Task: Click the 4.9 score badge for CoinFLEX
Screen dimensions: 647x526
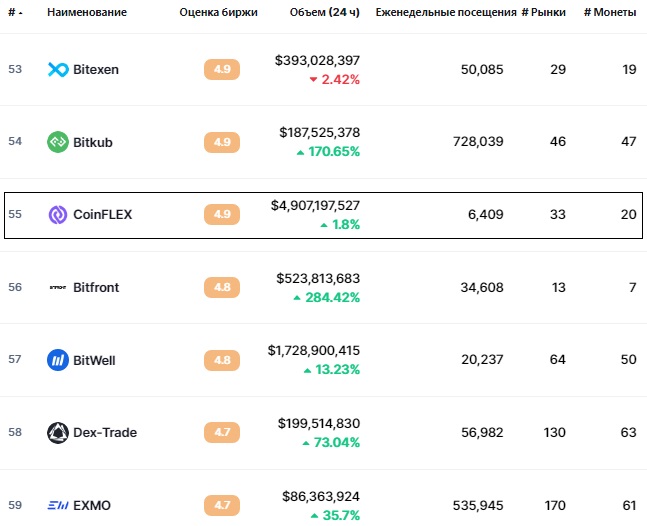Action: click(222, 215)
